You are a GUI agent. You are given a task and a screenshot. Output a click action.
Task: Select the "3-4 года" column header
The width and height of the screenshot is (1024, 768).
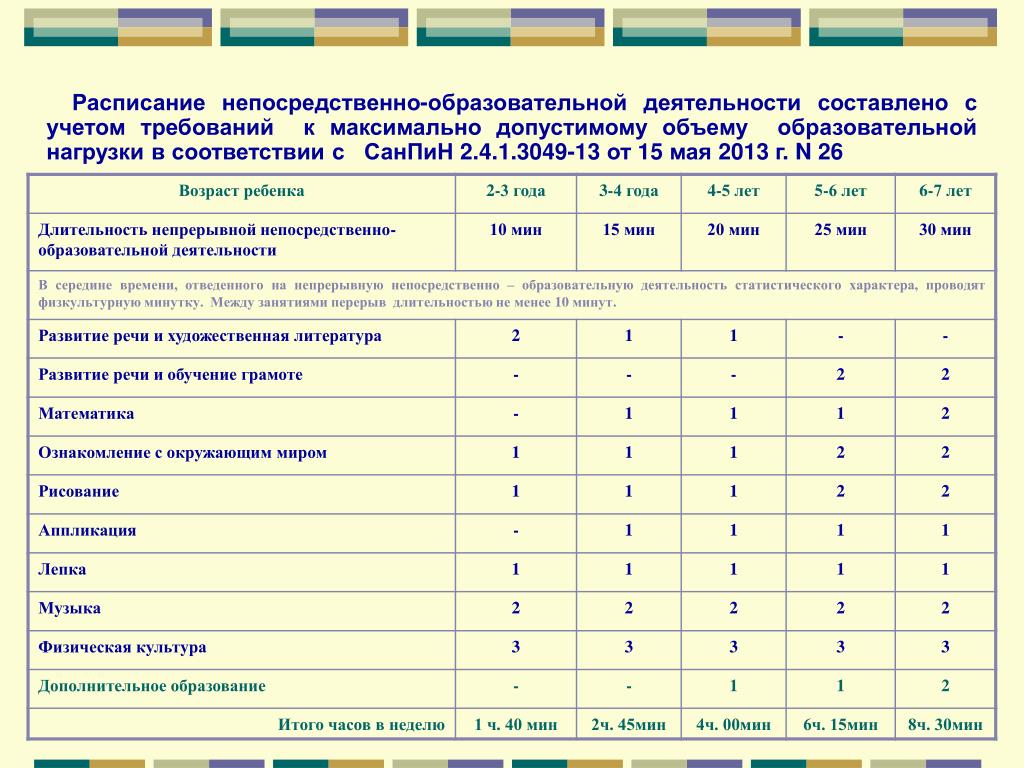[x=628, y=191]
